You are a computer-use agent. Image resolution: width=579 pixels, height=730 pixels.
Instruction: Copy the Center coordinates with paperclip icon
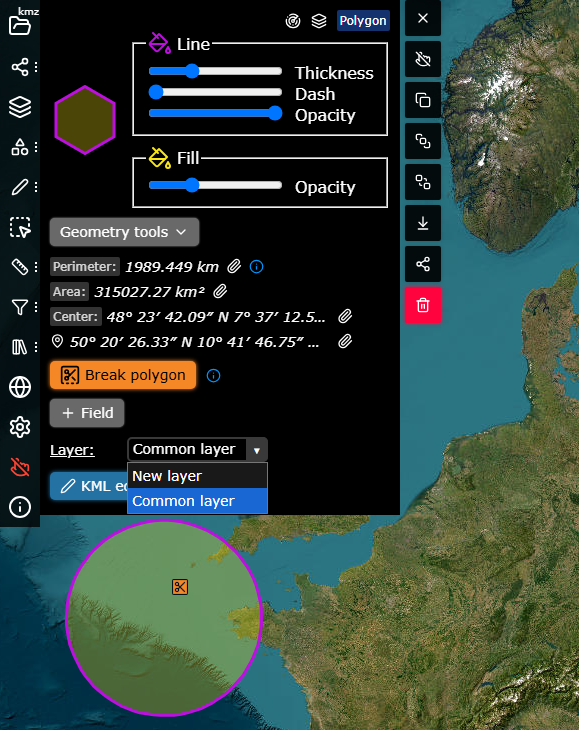click(x=345, y=317)
